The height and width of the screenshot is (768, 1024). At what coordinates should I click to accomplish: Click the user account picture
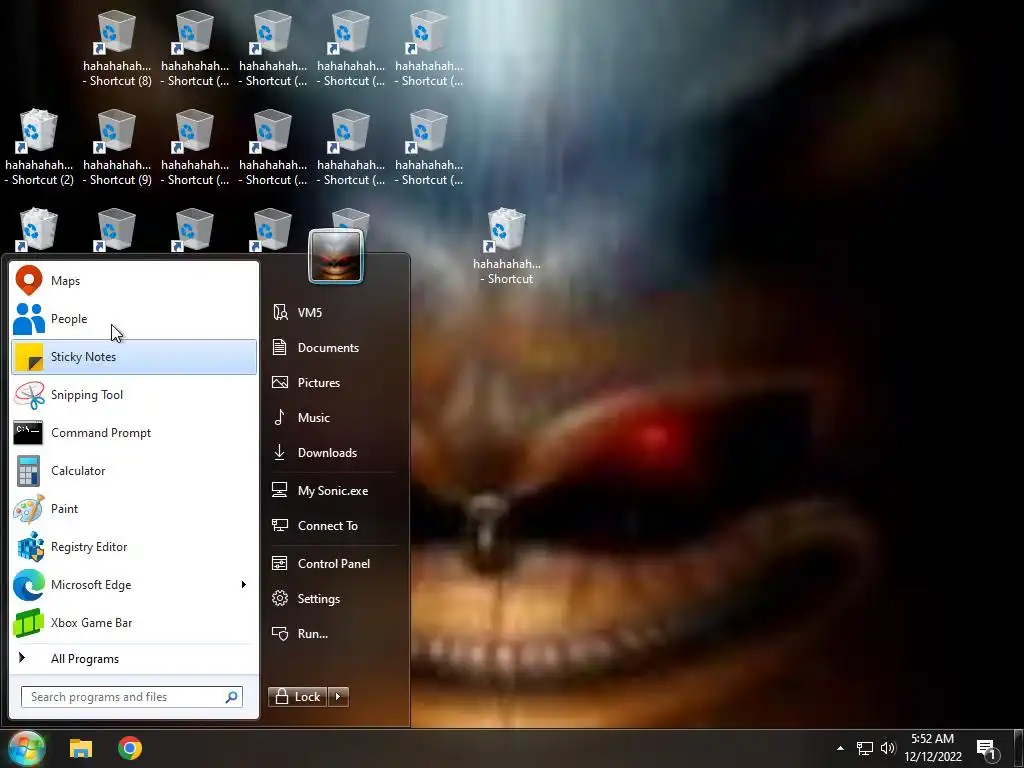tap(336, 256)
